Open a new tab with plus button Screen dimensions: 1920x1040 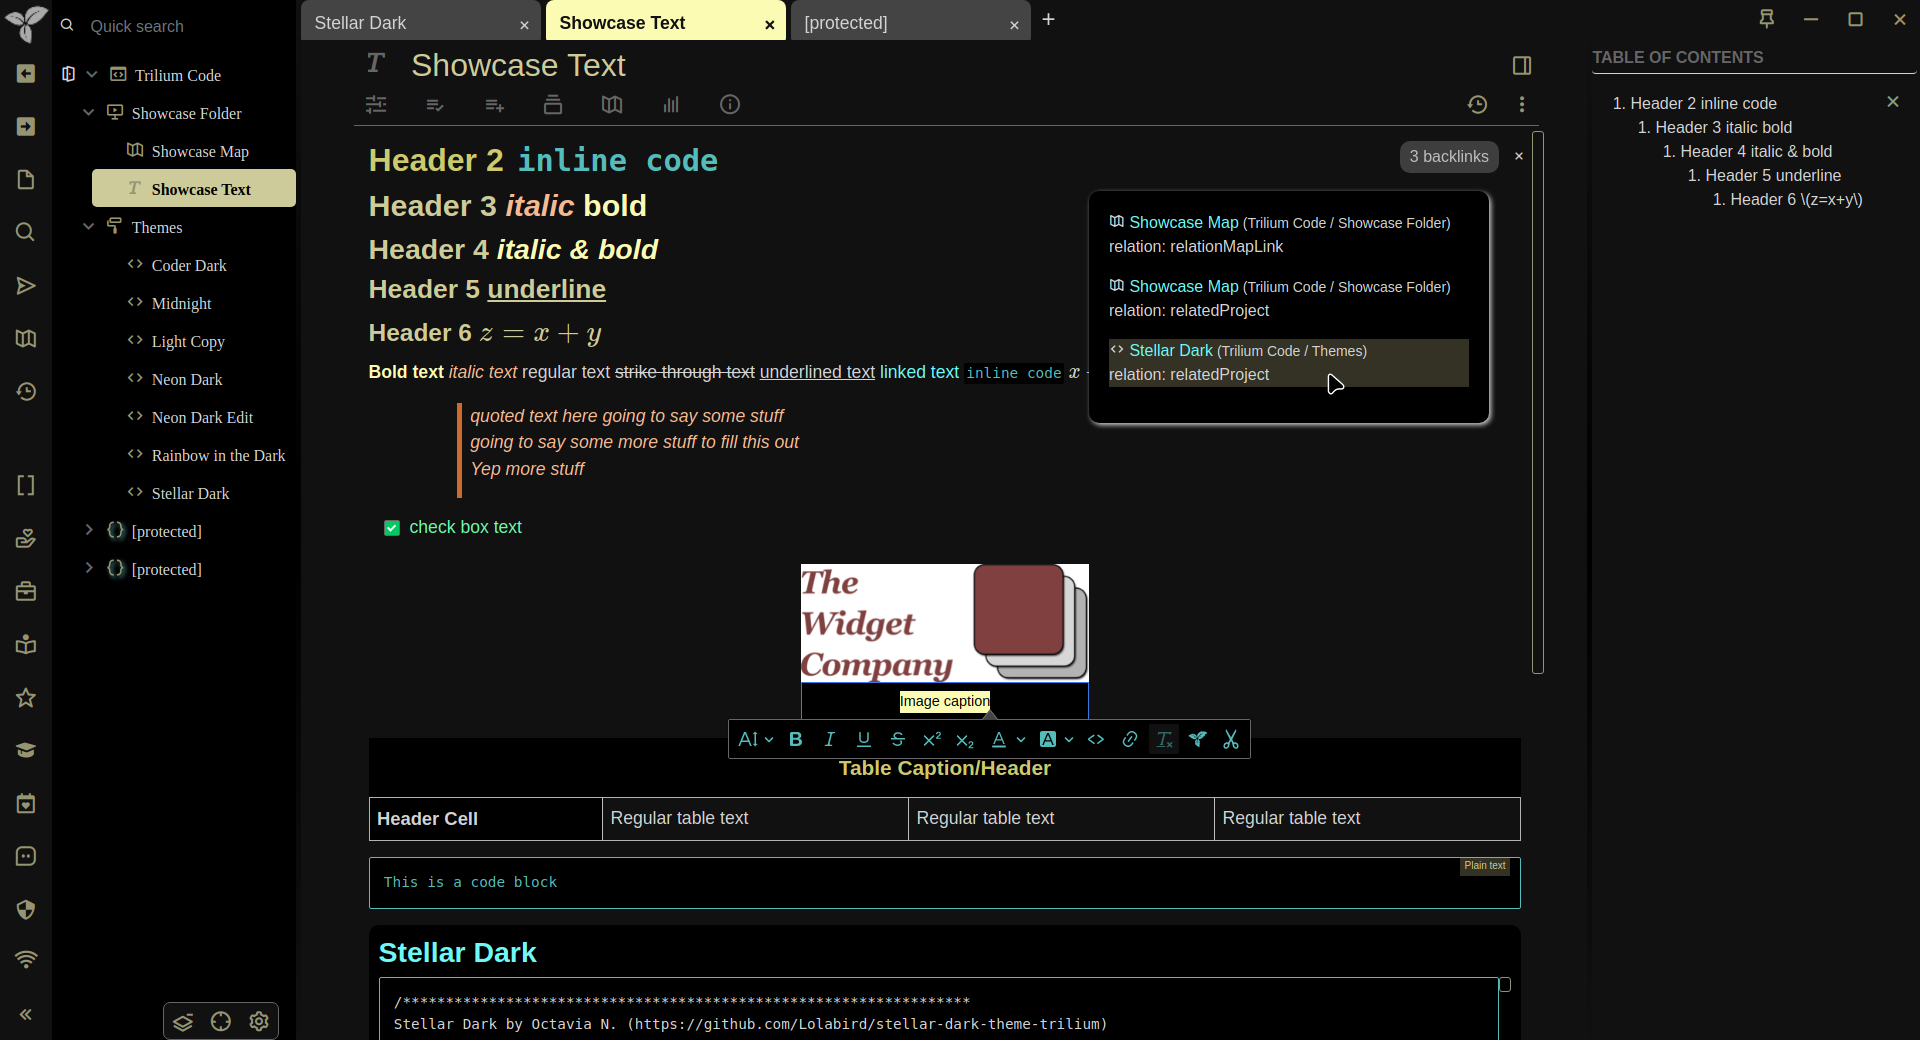(x=1048, y=19)
